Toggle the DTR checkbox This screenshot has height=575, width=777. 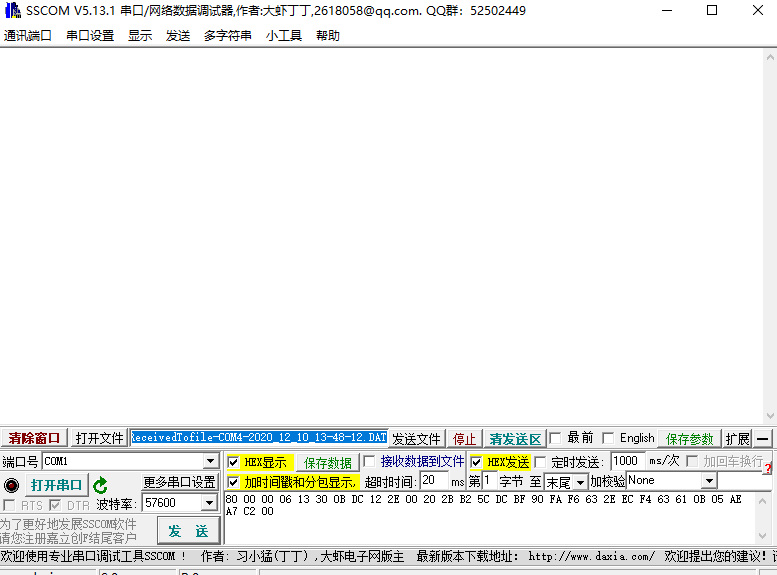55,505
